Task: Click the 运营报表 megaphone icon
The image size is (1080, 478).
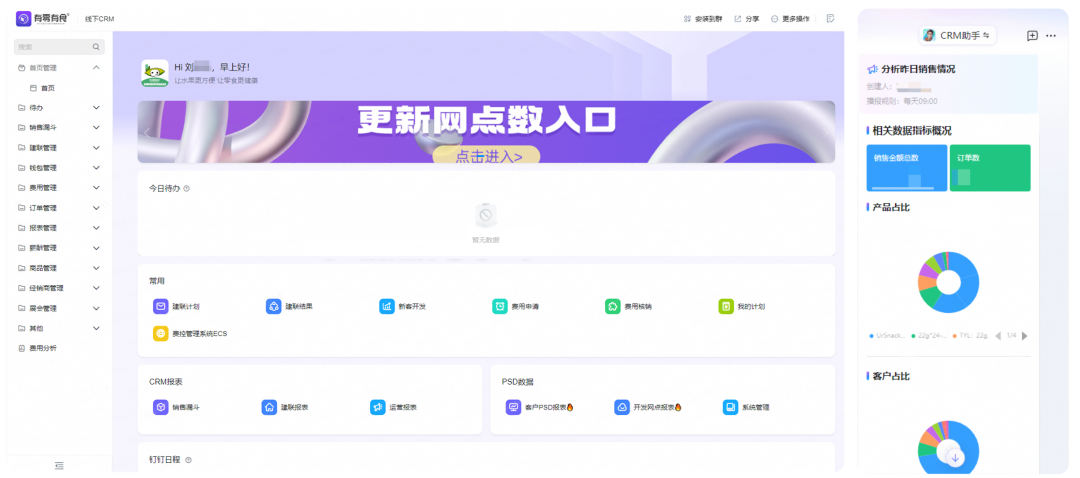Action: 377,407
